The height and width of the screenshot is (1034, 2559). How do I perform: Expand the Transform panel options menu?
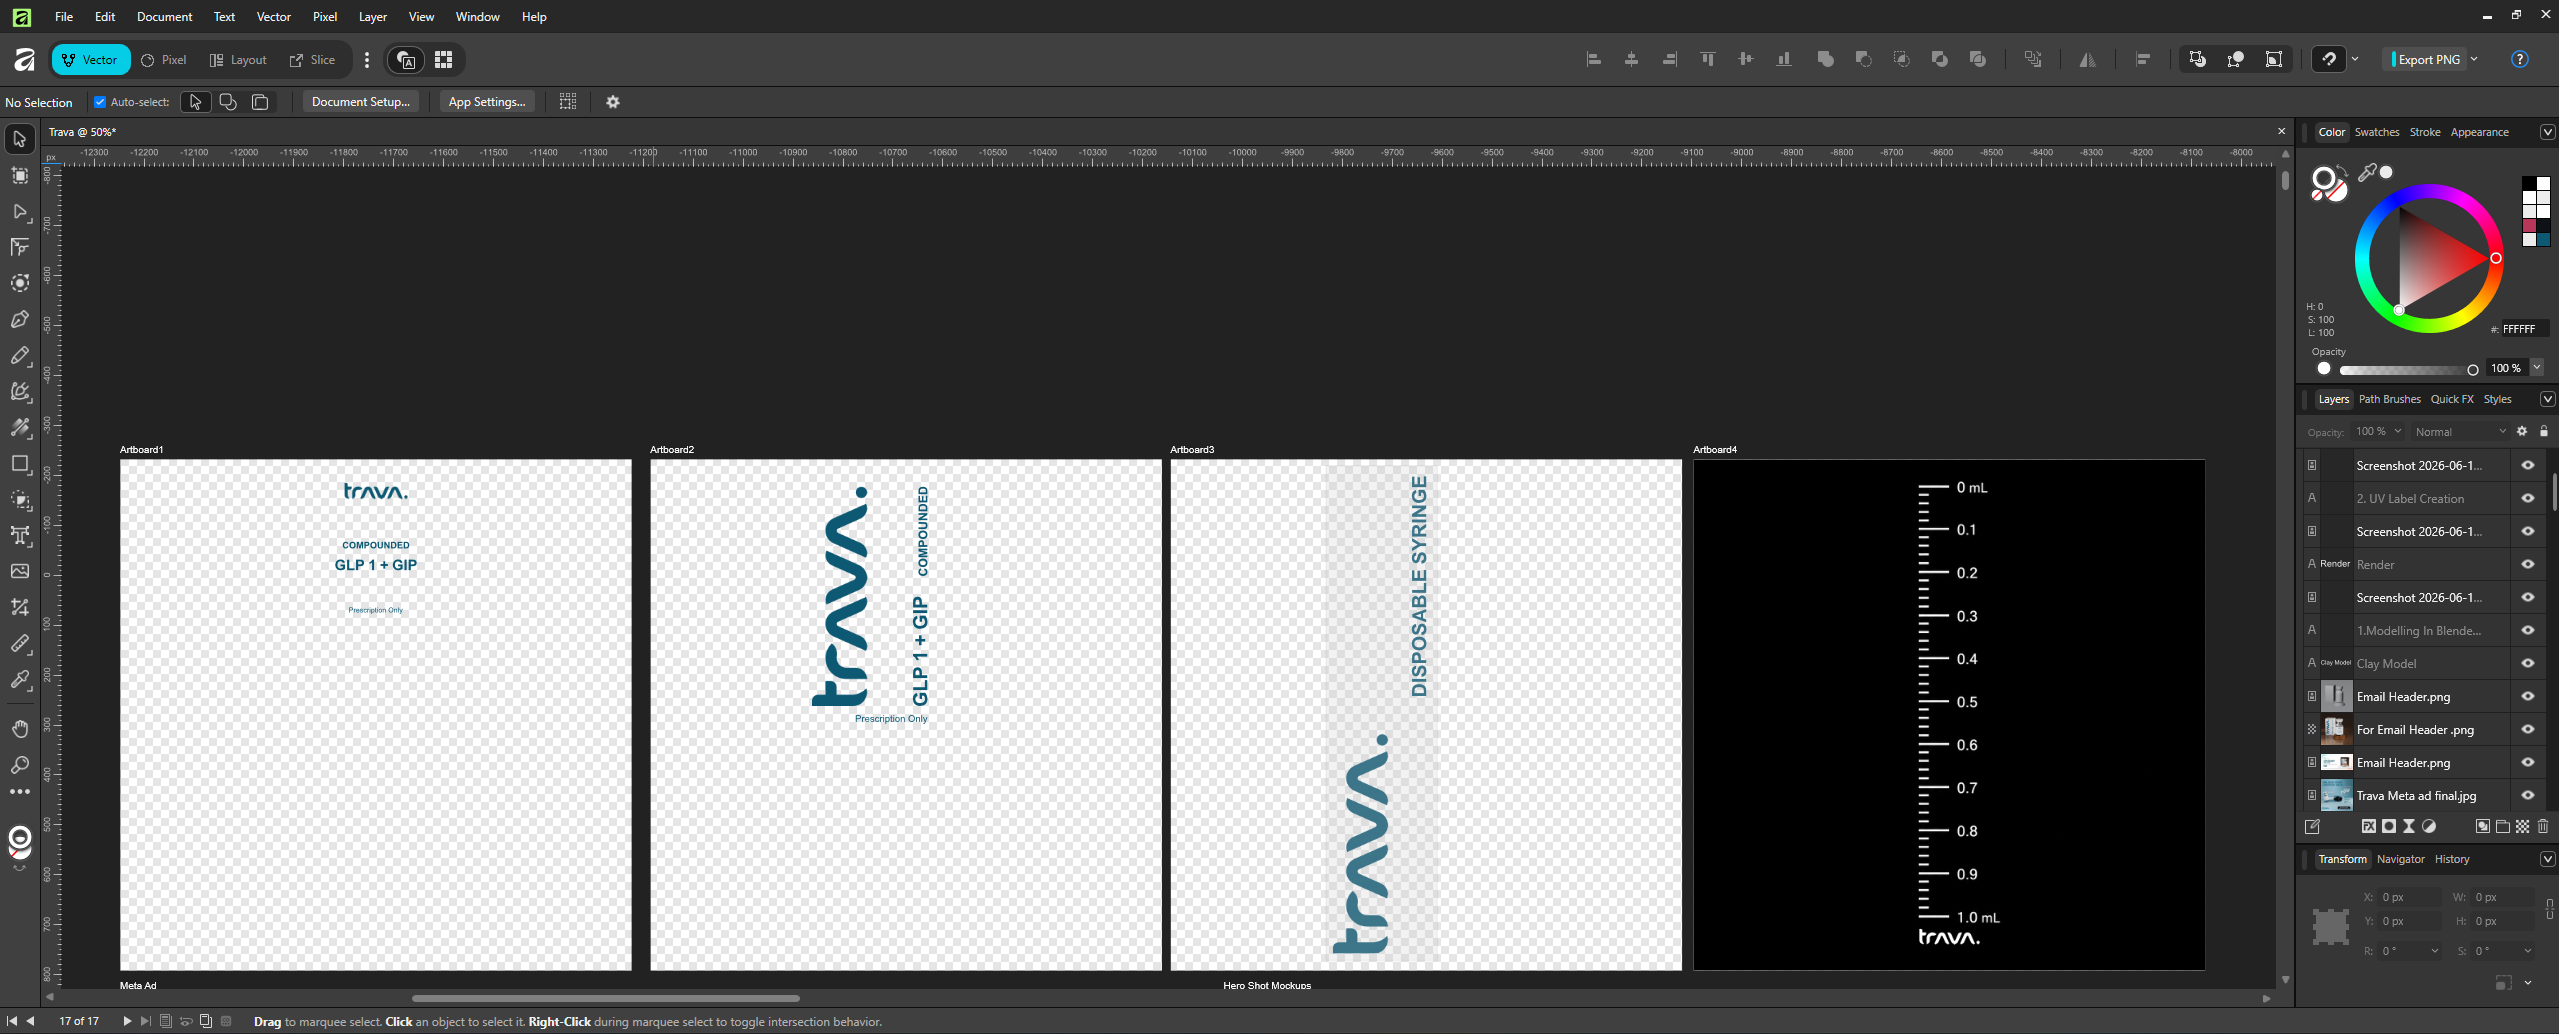pyautogui.click(x=2547, y=859)
